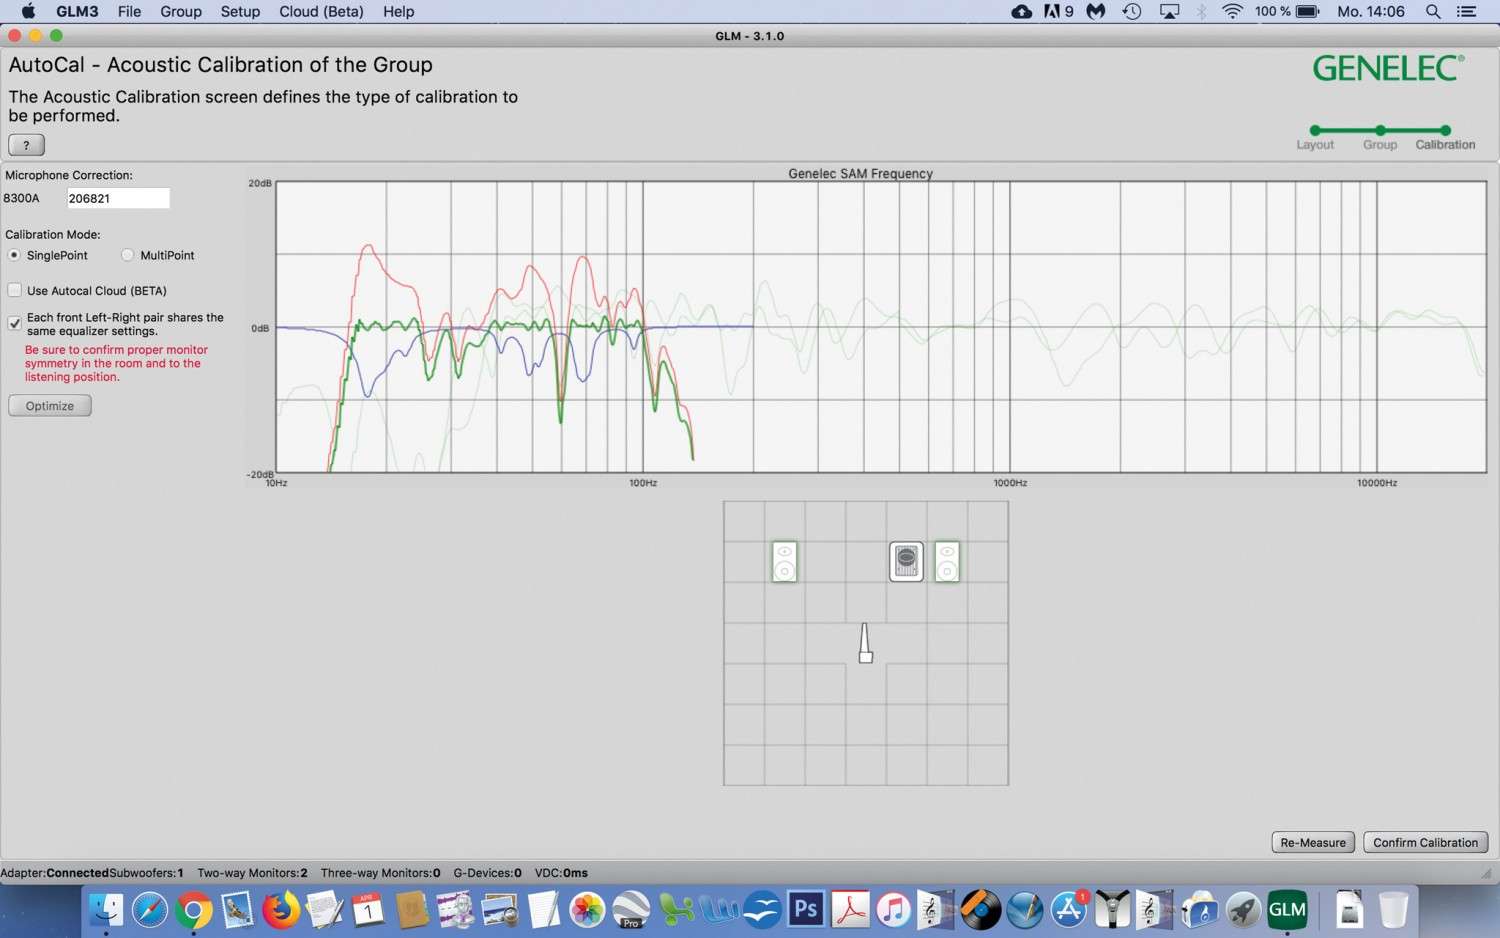The image size is (1500, 938).
Task: Launch Firefox from the dock
Action: [281, 910]
